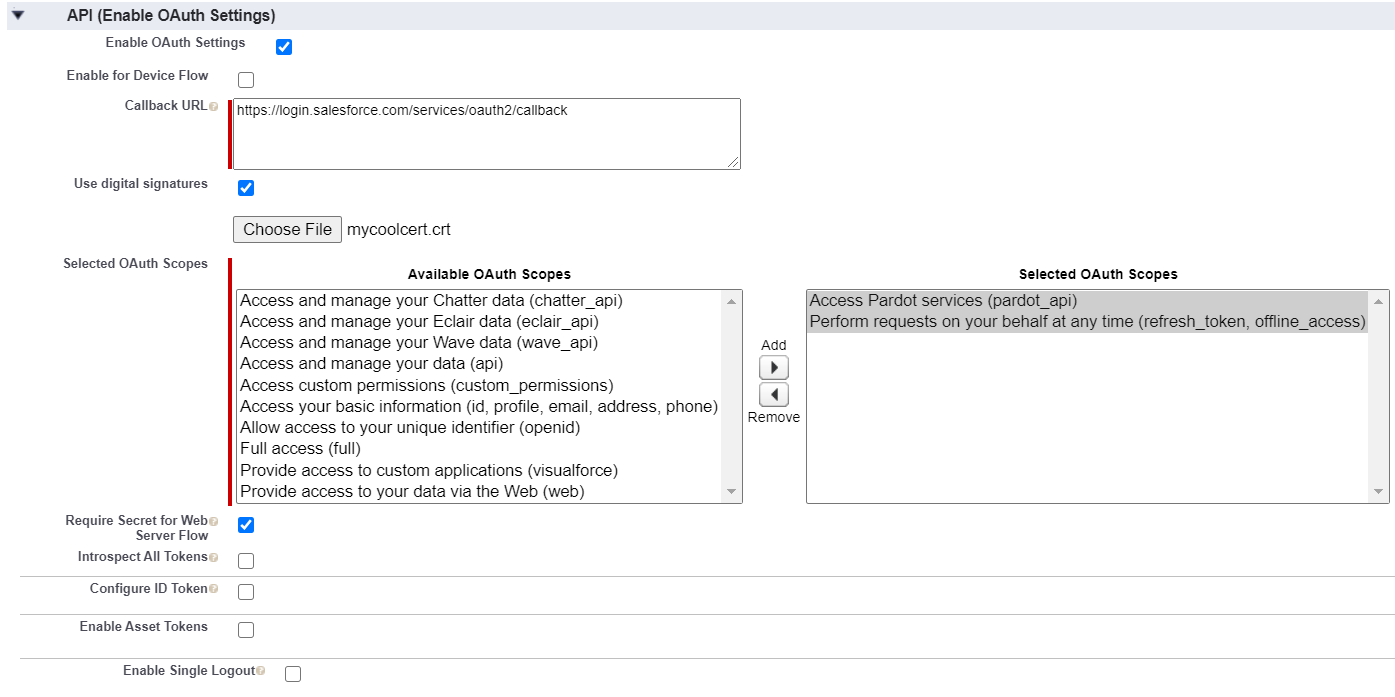This screenshot has width=1395, height=697.
Task: Click the Add arrow button
Action: pos(774,367)
